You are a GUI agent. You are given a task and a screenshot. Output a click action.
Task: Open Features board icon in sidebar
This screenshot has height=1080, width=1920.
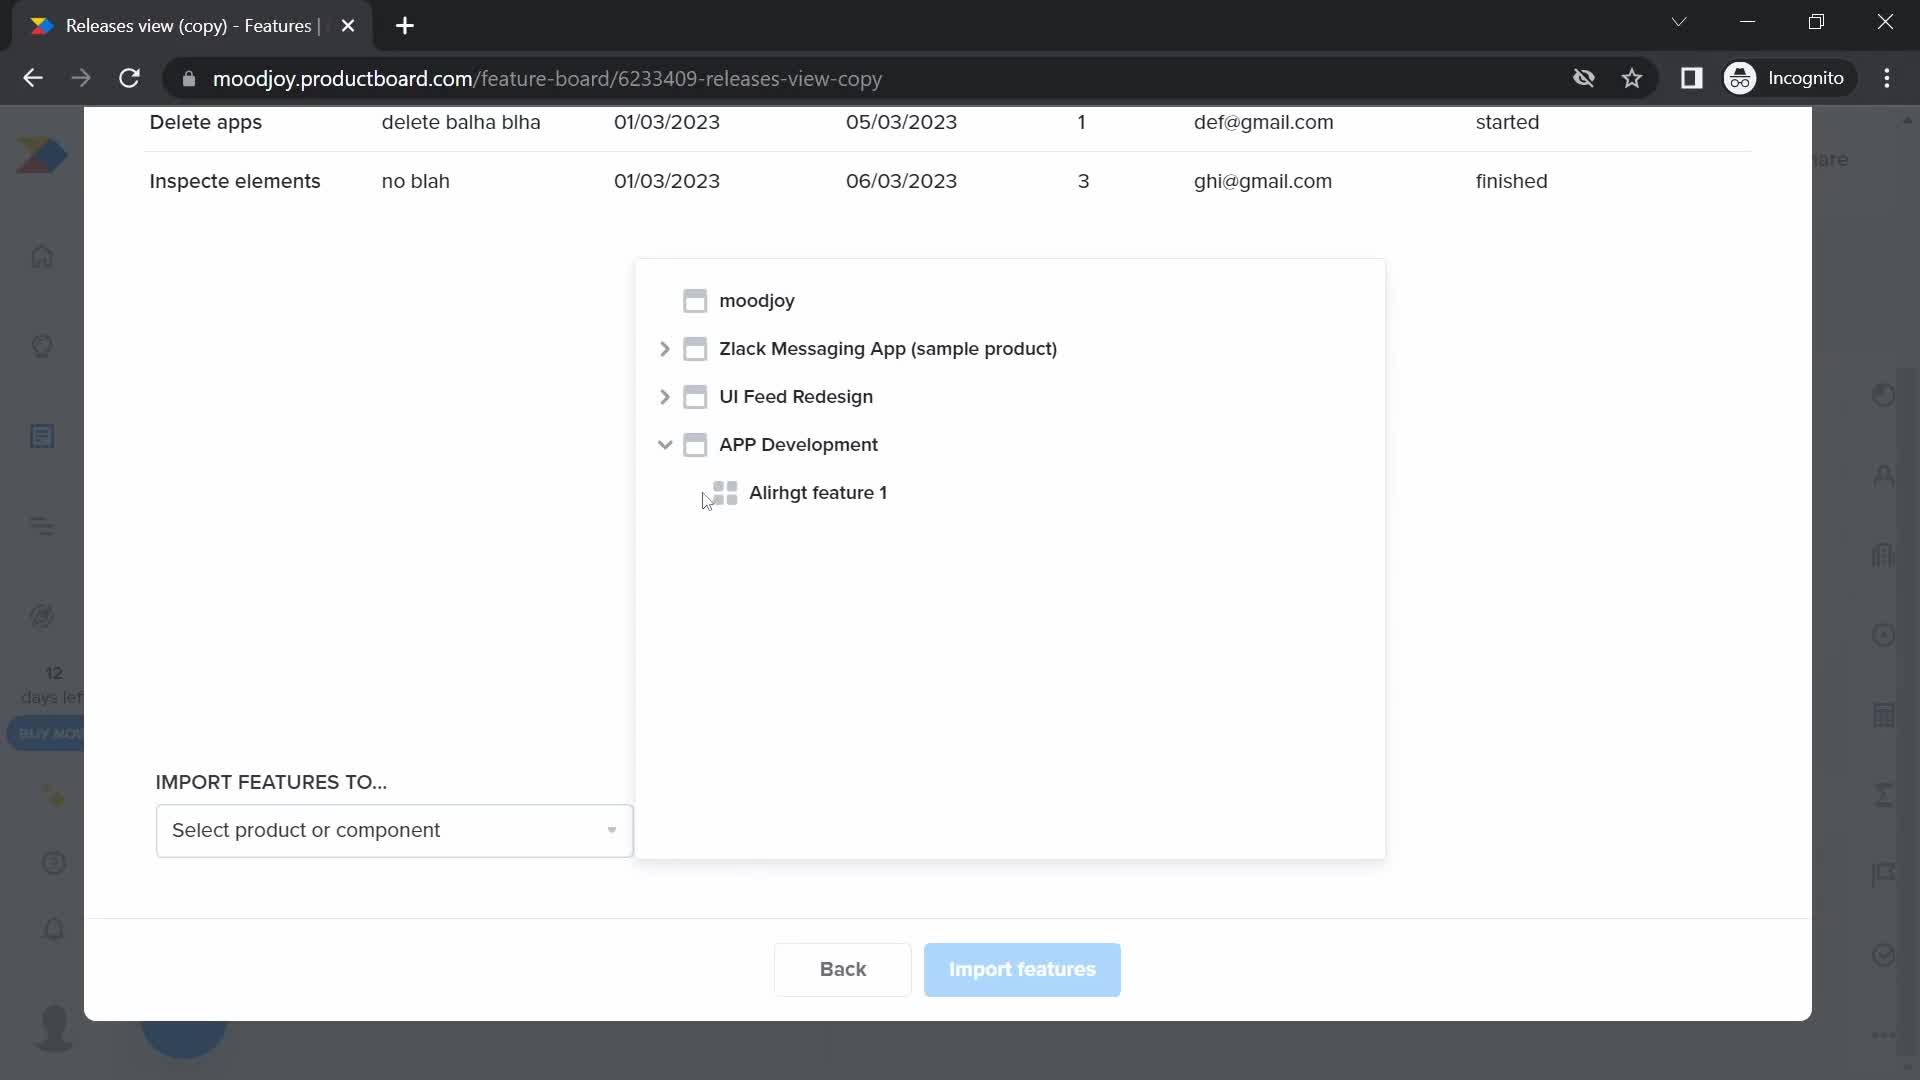pos(42,436)
